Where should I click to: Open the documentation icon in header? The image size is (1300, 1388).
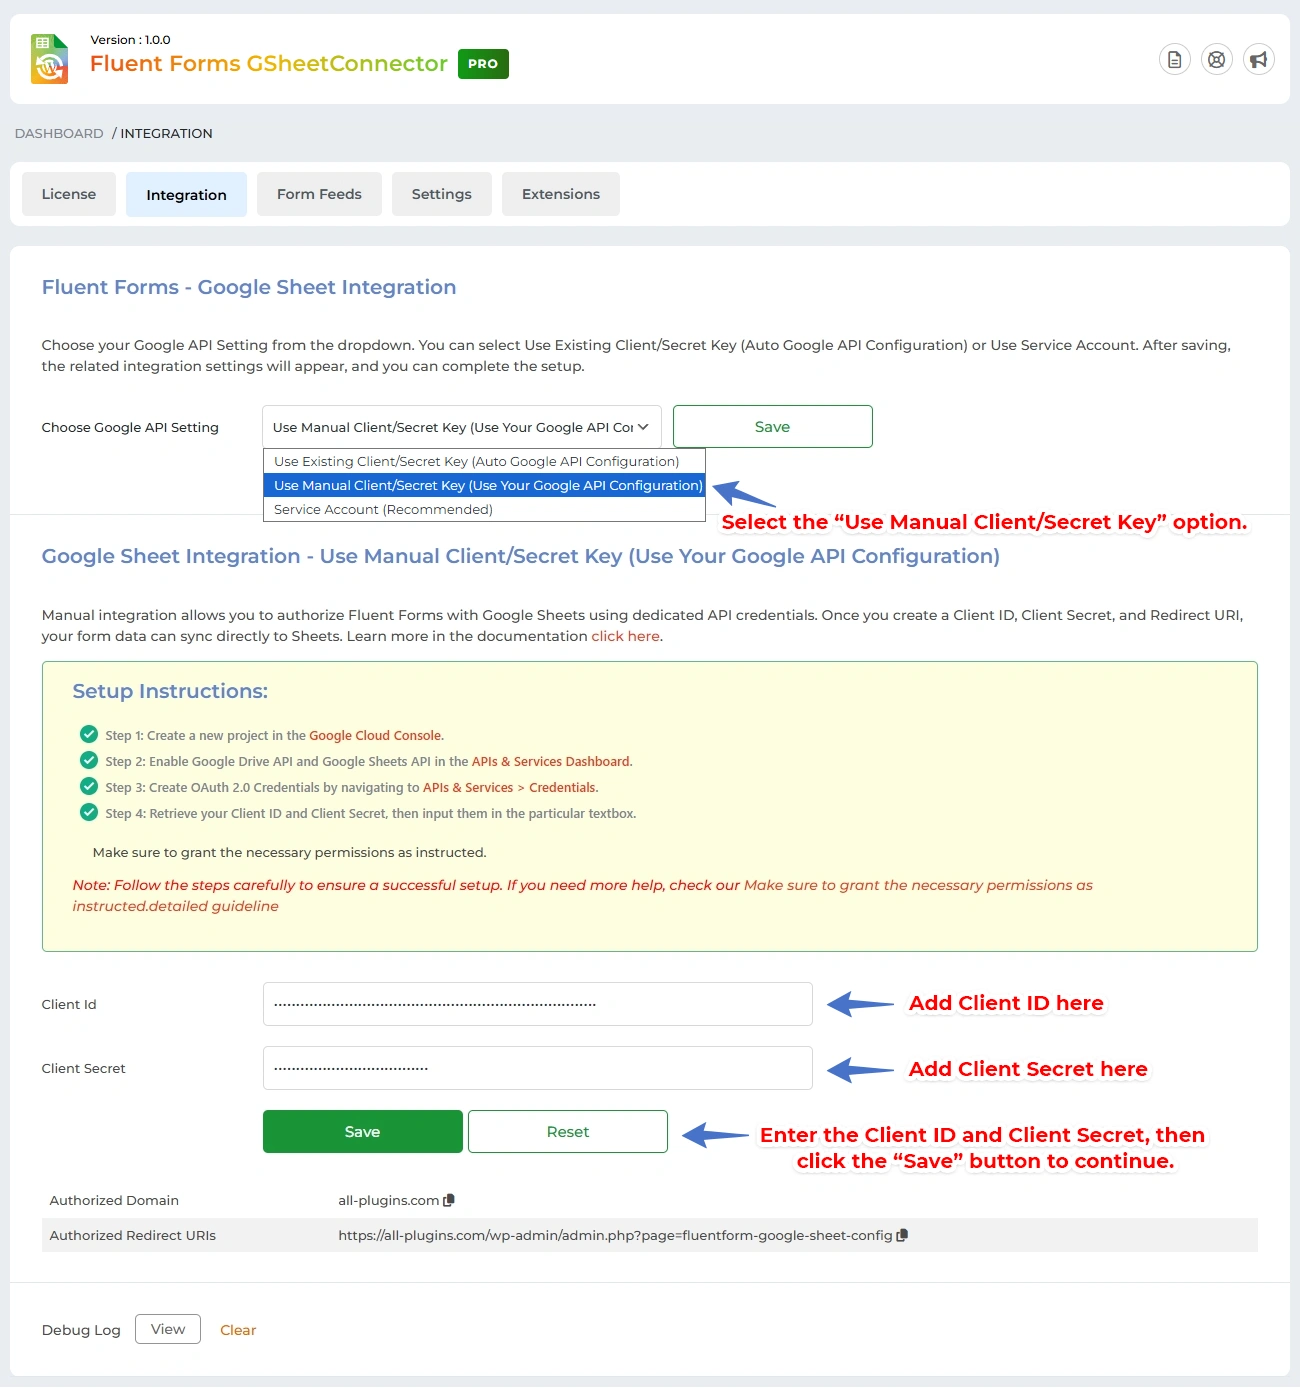tap(1174, 60)
